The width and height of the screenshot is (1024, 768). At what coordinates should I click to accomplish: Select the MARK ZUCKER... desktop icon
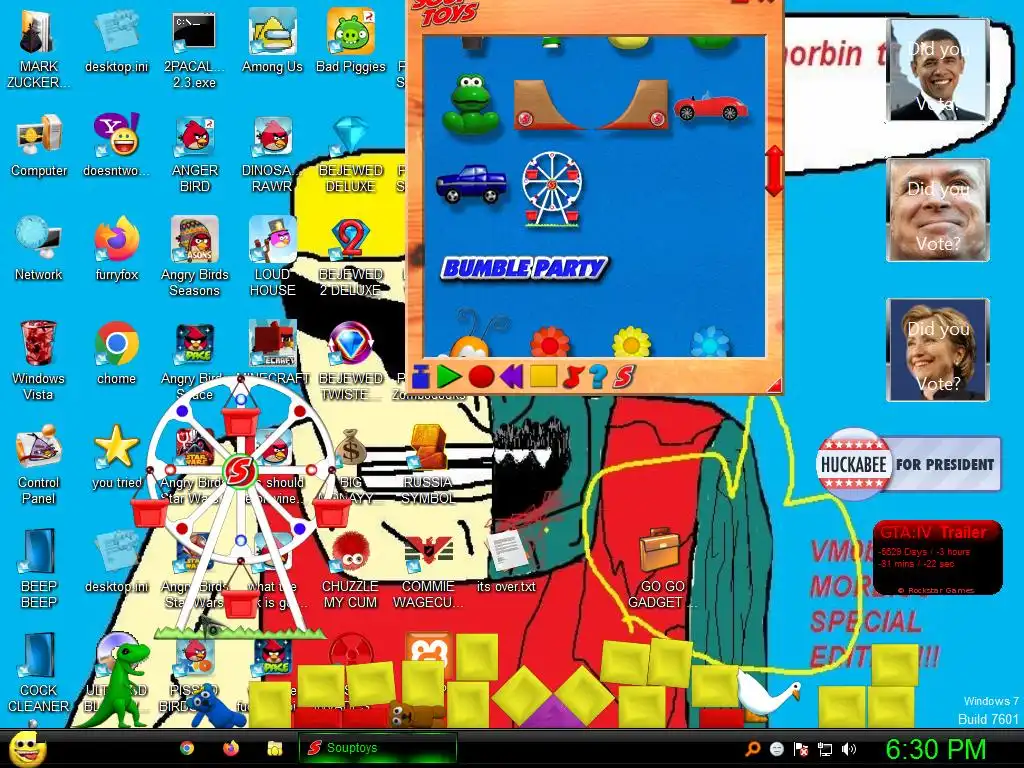coord(38,49)
